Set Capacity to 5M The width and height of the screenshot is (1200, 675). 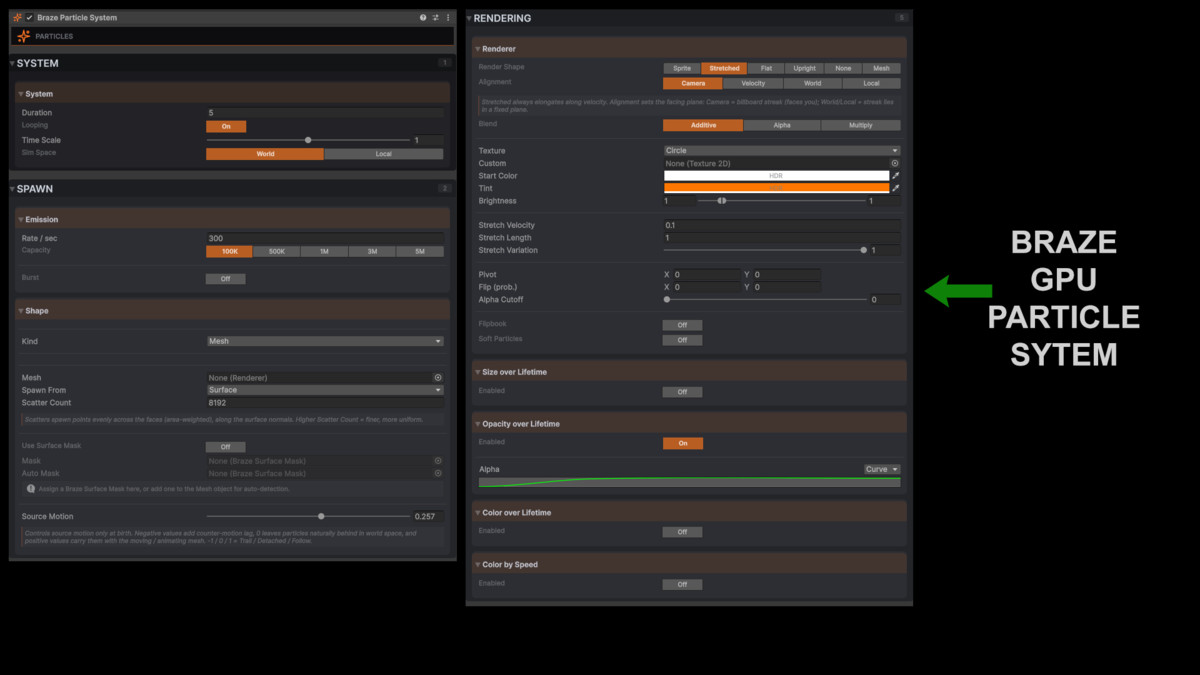pyautogui.click(x=420, y=252)
